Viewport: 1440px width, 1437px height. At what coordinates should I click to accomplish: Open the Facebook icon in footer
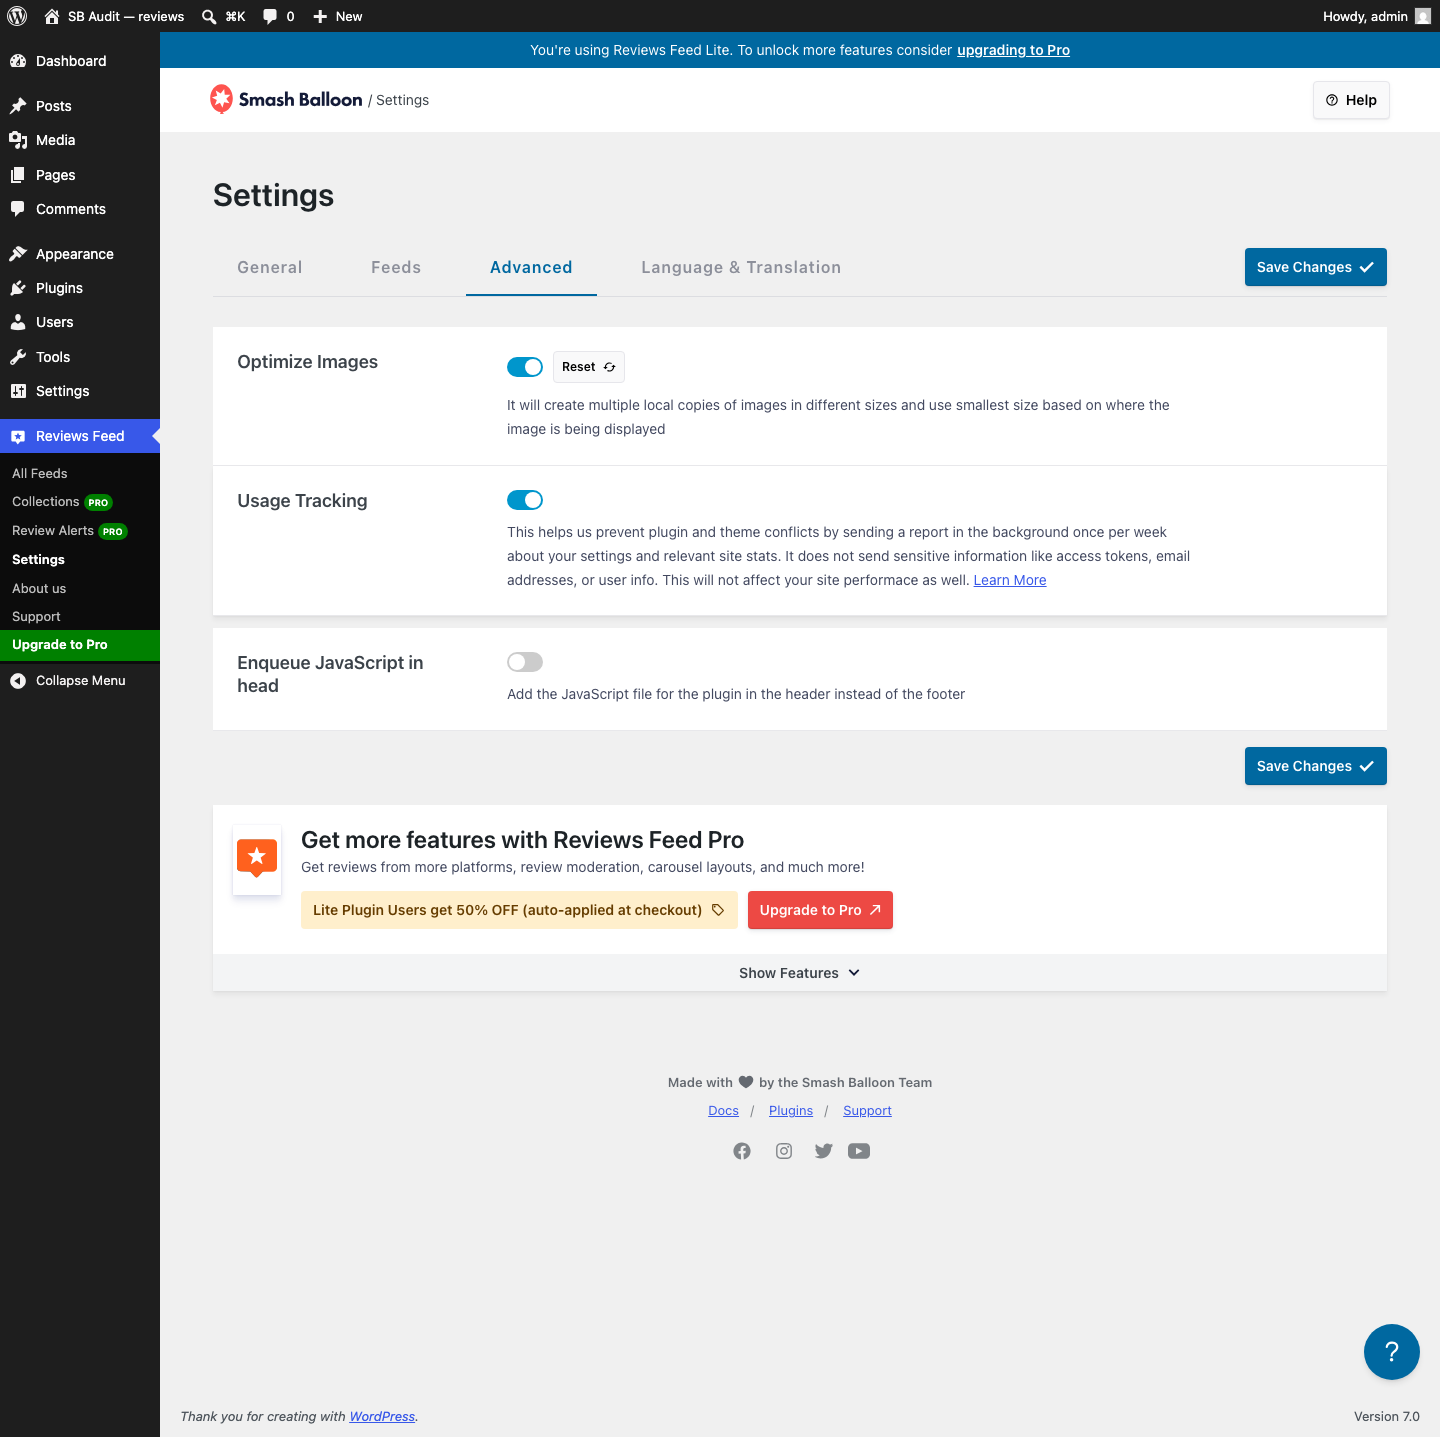coord(742,1151)
